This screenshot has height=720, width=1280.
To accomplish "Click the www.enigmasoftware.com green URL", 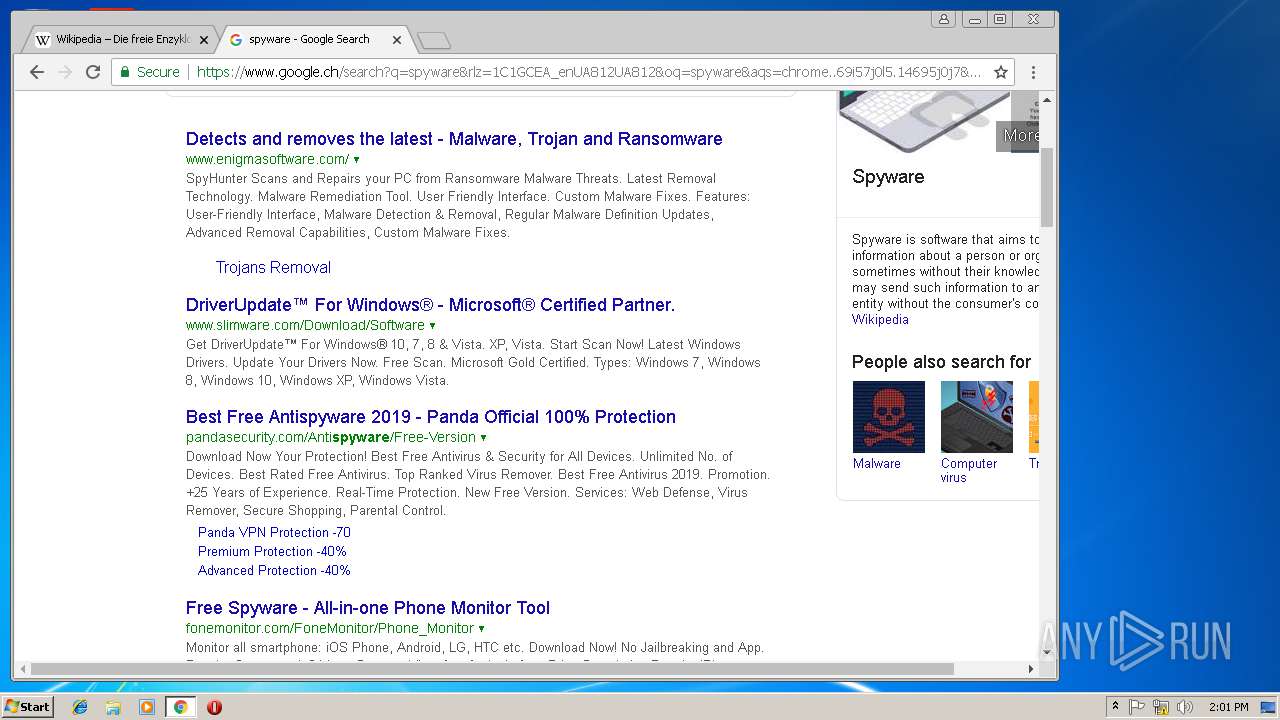I will [267, 160].
